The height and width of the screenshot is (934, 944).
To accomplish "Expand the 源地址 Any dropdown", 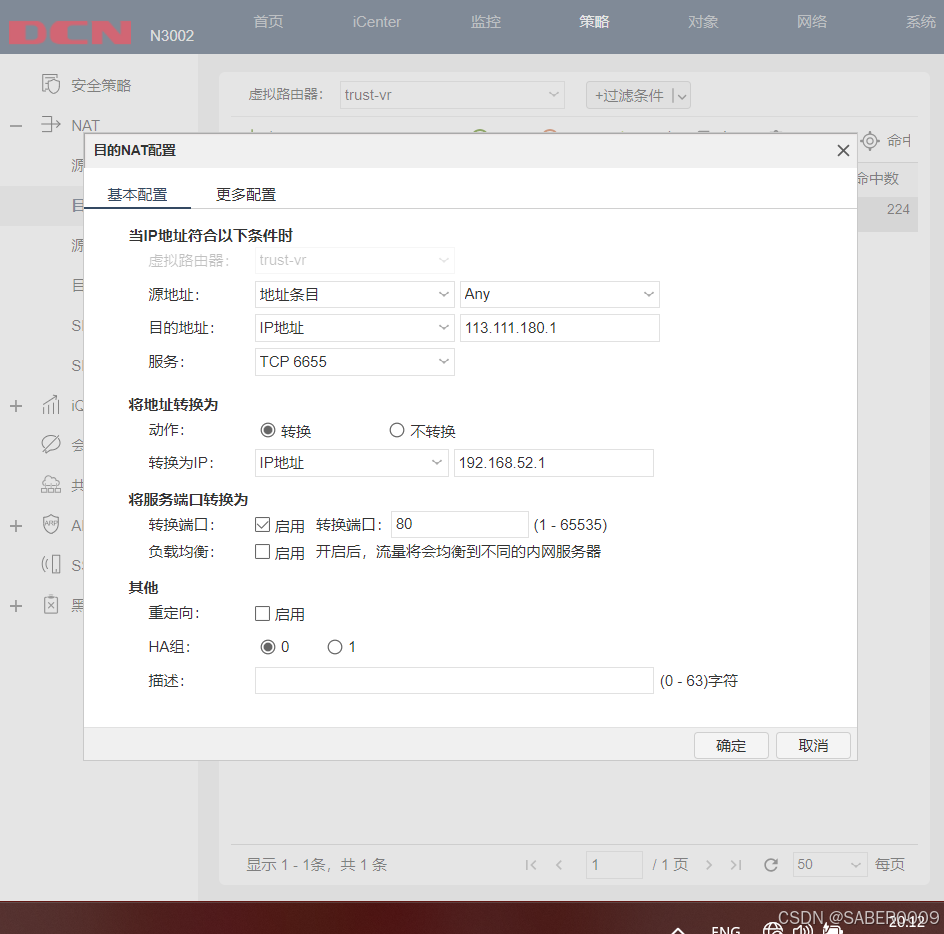I will 559,294.
